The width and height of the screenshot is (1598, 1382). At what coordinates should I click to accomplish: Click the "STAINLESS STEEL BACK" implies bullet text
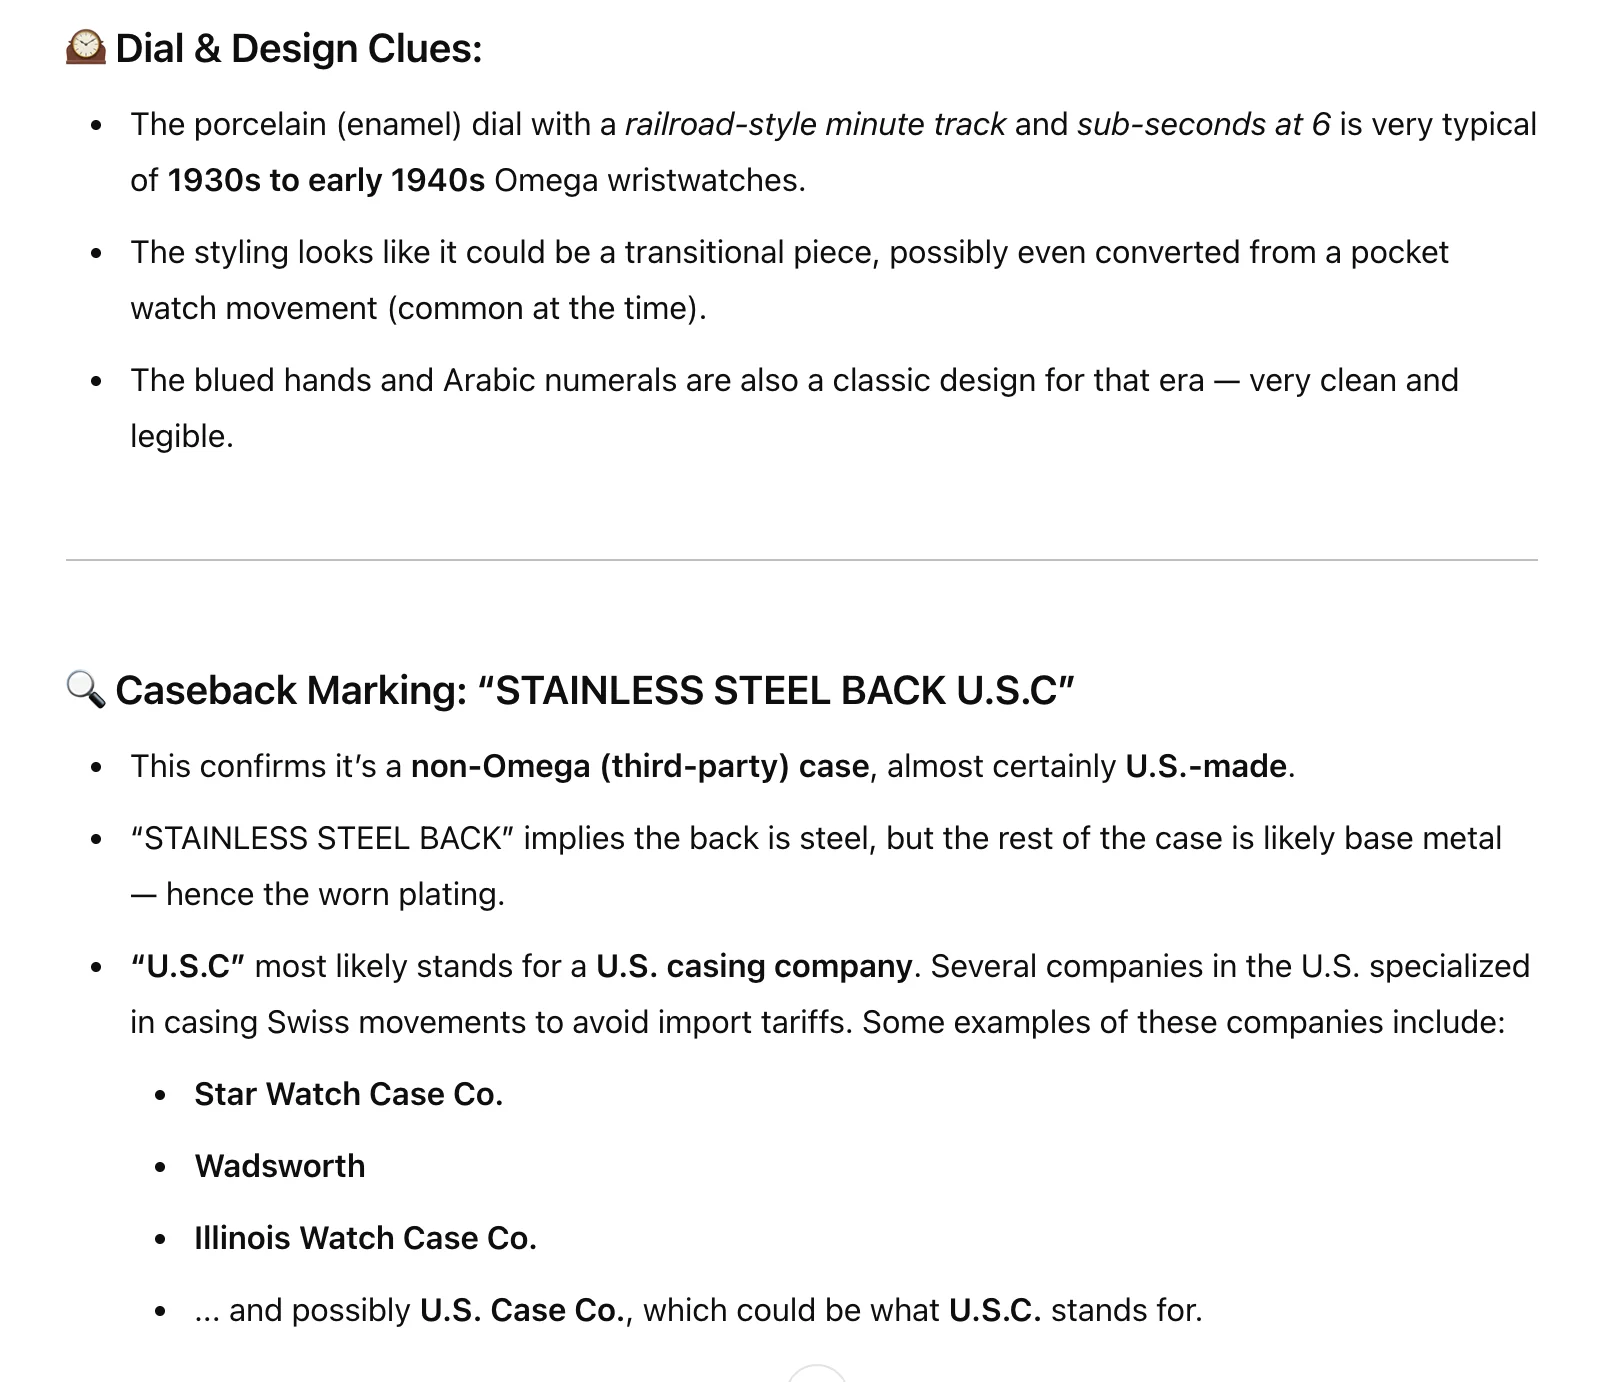point(815,838)
